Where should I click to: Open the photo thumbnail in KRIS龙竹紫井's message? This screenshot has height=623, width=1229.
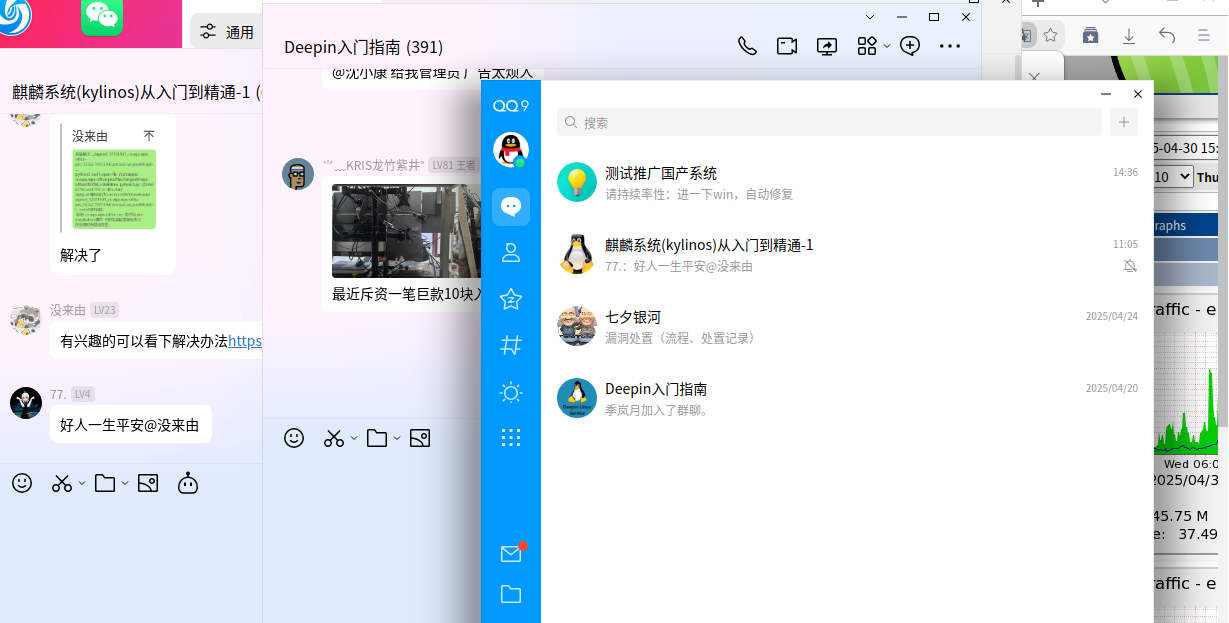point(405,231)
